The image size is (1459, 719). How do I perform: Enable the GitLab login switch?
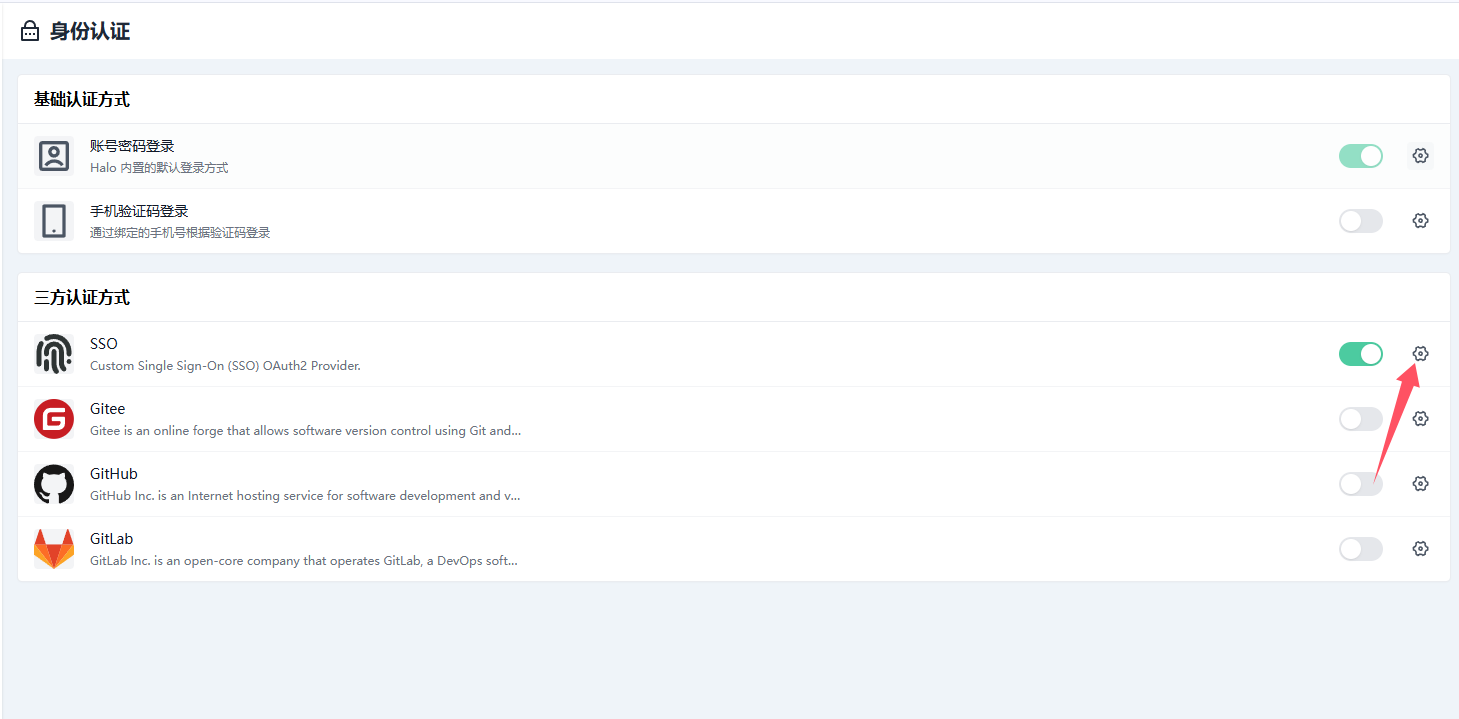(1361, 549)
